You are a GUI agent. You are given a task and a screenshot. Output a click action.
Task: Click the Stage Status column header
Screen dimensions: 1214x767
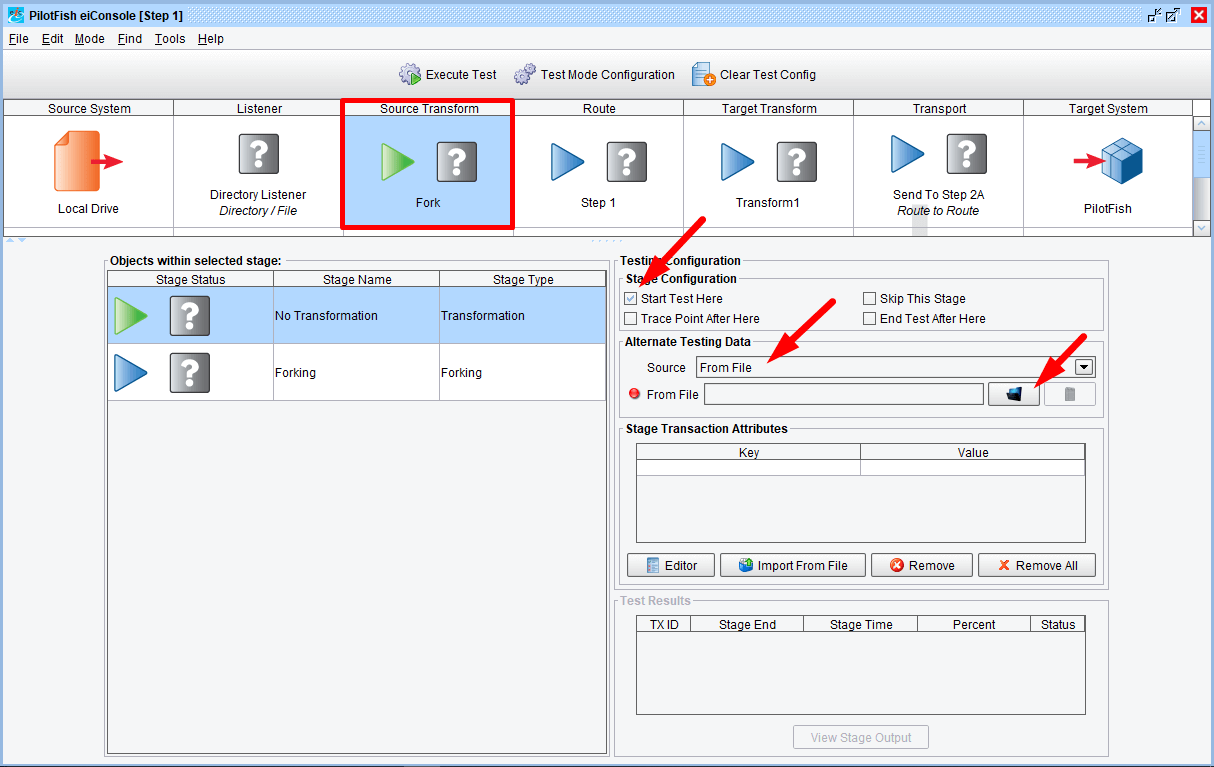191,279
